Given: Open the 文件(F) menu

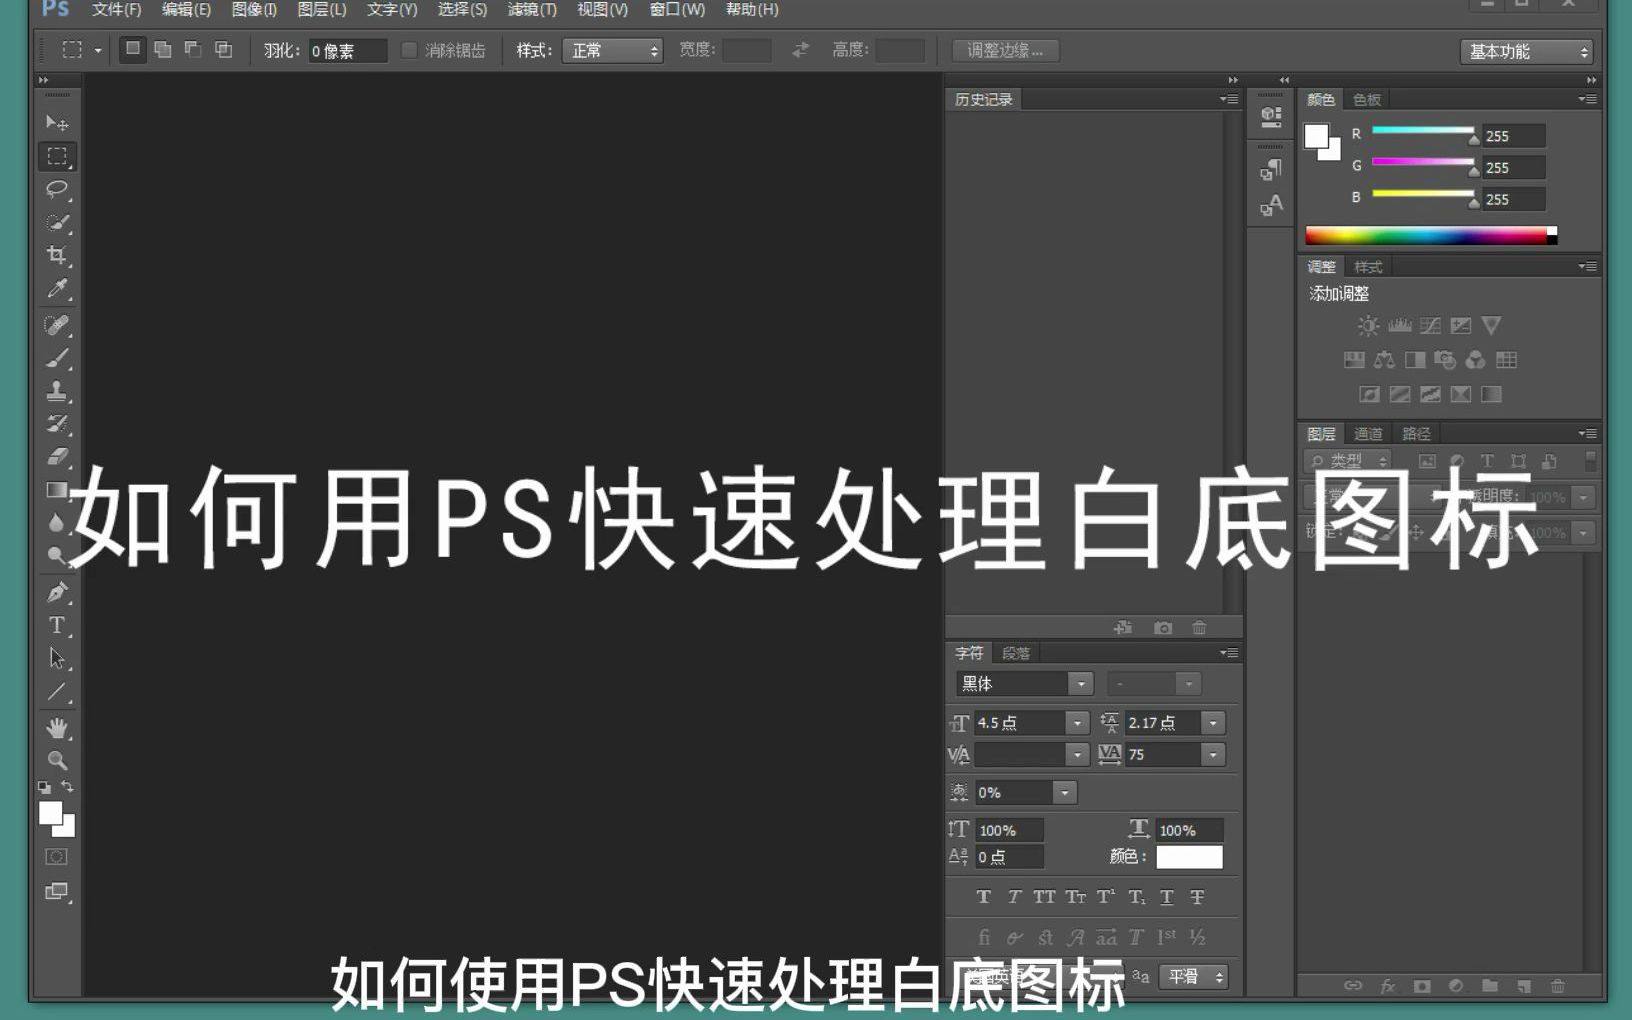Looking at the screenshot, I should 117,9.
